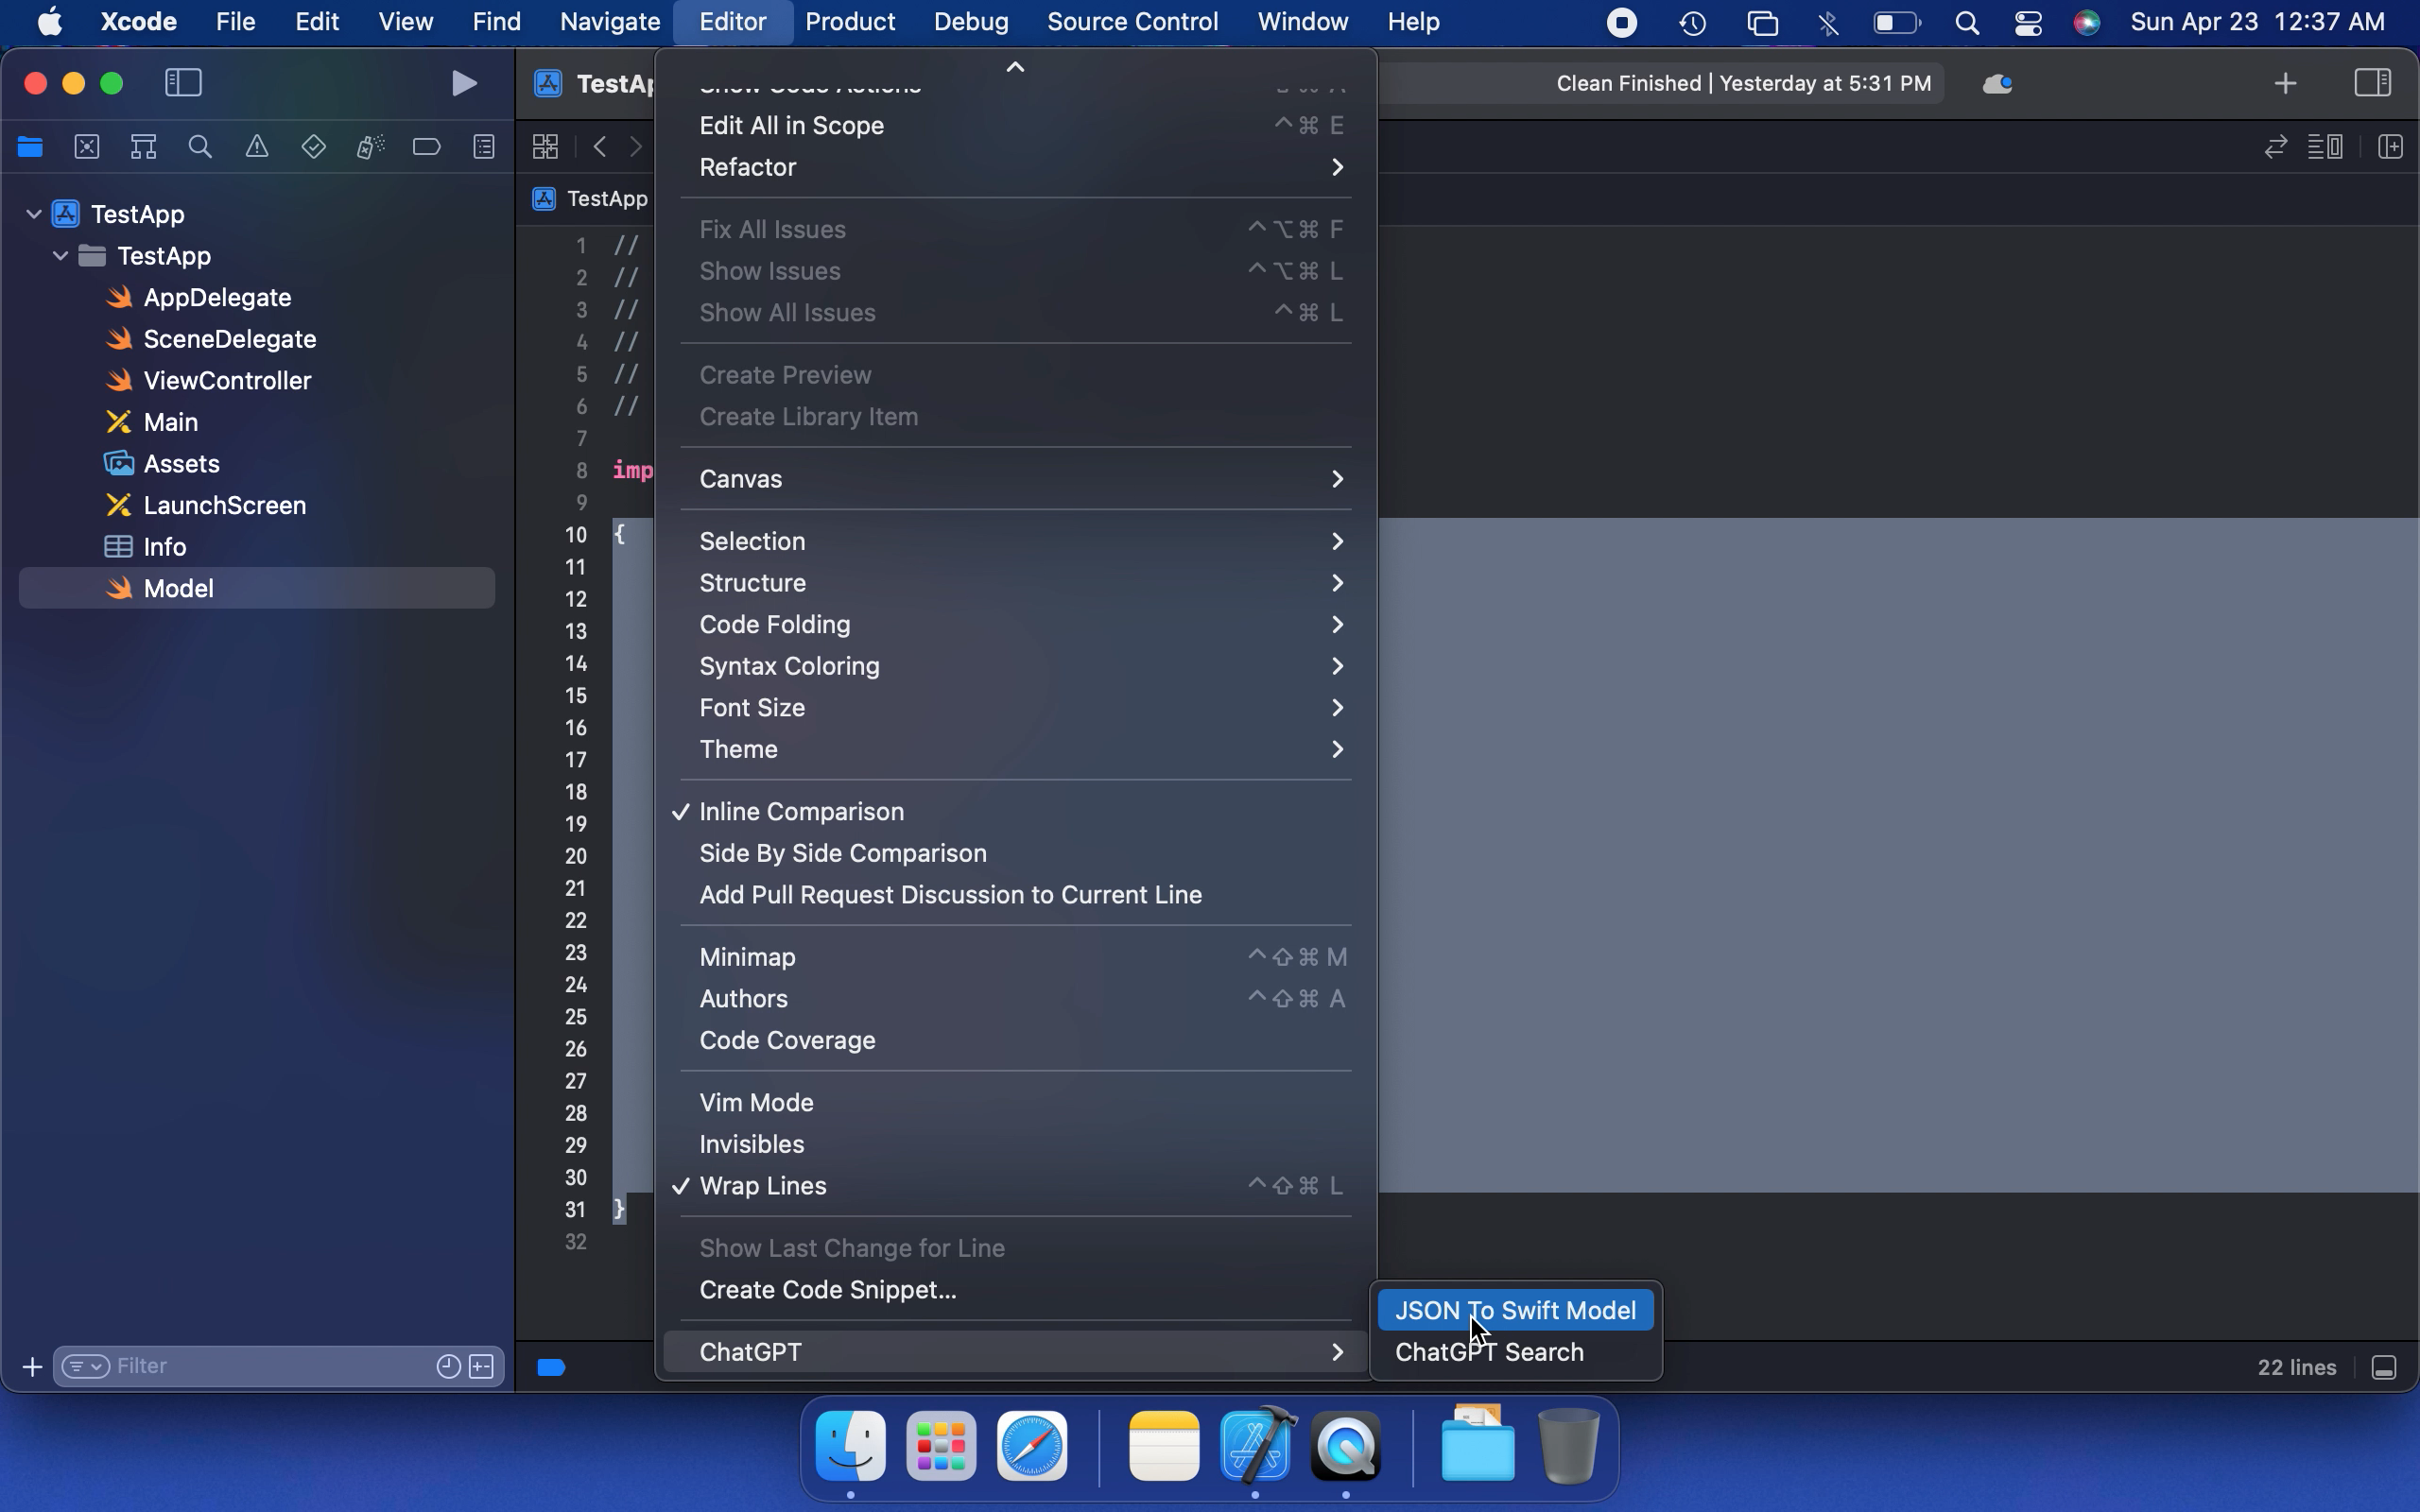Open the Issue navigator warning icon
Image resolution: width=2420 pixels, height=1512 pixels.
tap(257, 147)
